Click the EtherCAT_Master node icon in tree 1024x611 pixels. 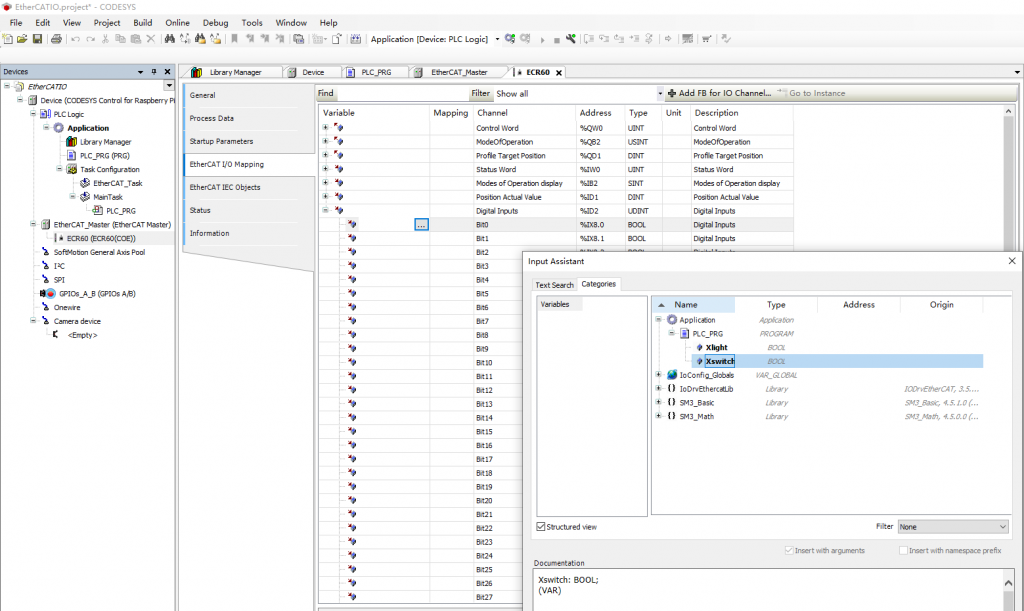coord(46,225)
